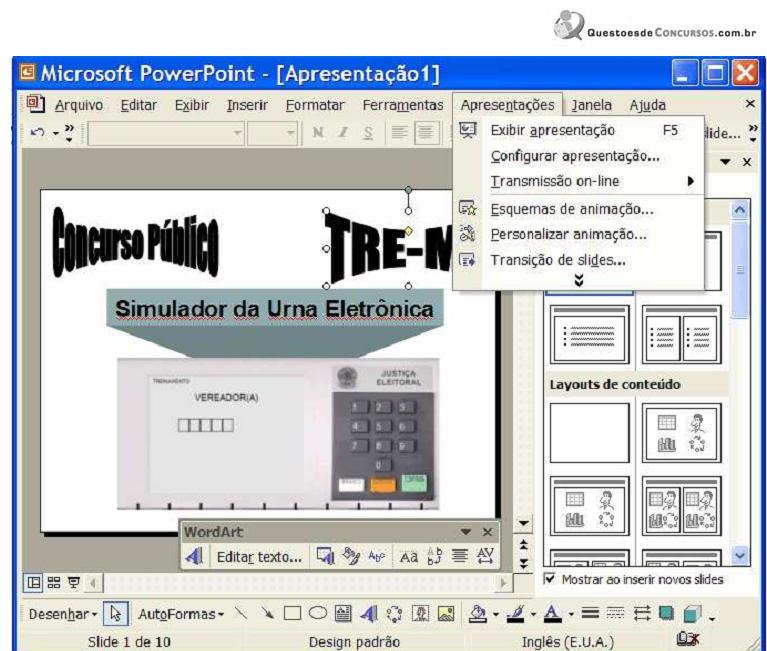Click the Line Color brush icon
Screen dimensions: 767x651
click(x=516, y=613)
